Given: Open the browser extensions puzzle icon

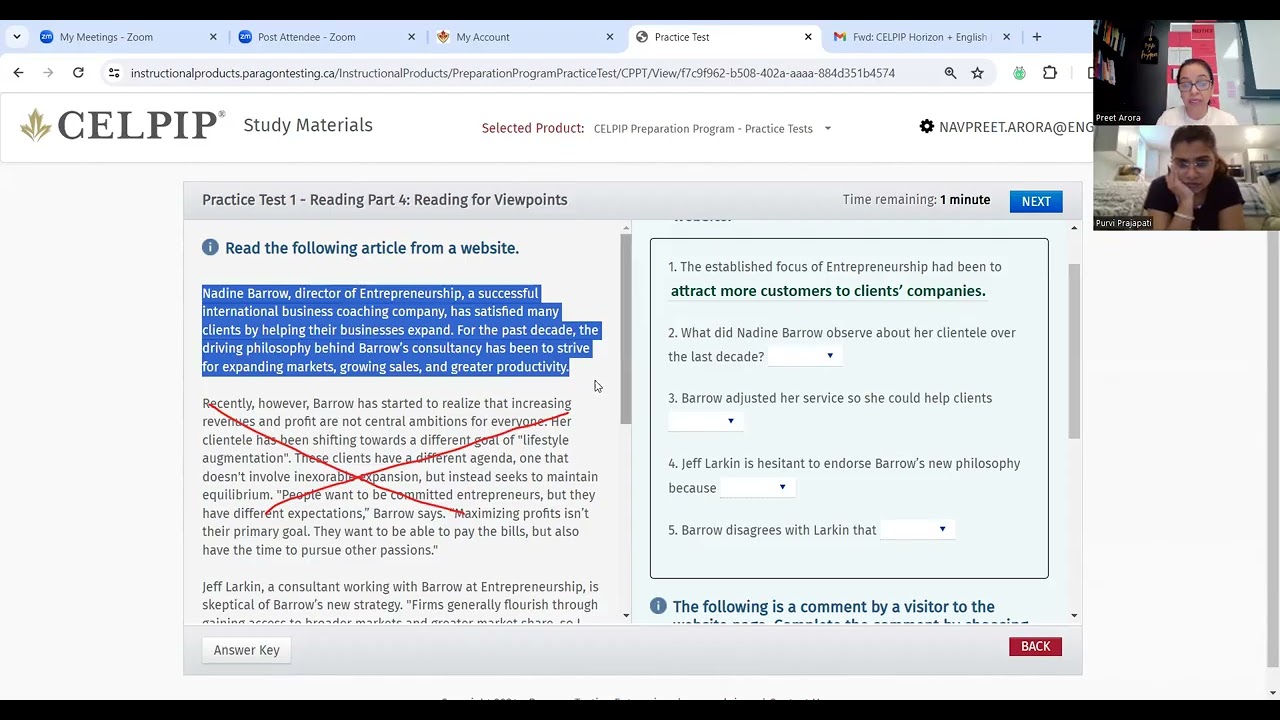Looking at the screenshot, I should [x=1050, y=73].
